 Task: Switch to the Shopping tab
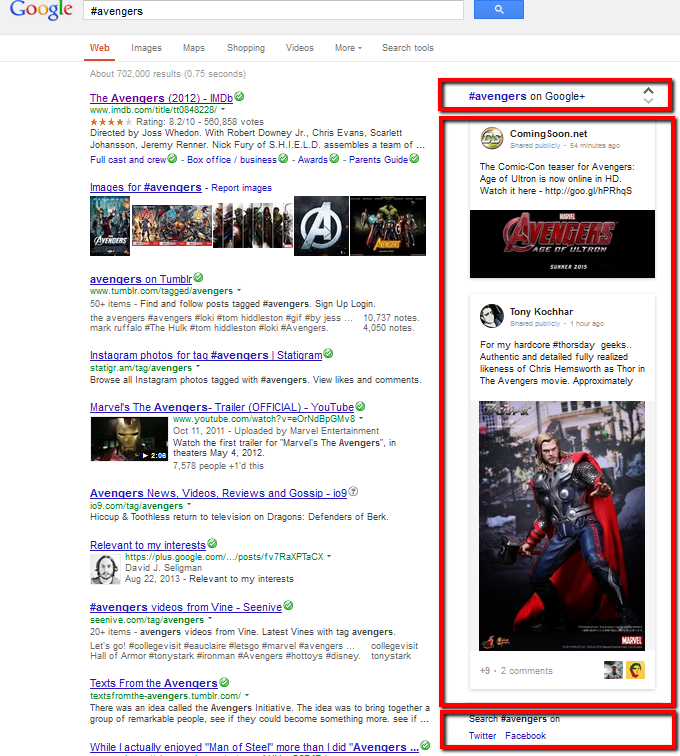click(x=246, y=48)
